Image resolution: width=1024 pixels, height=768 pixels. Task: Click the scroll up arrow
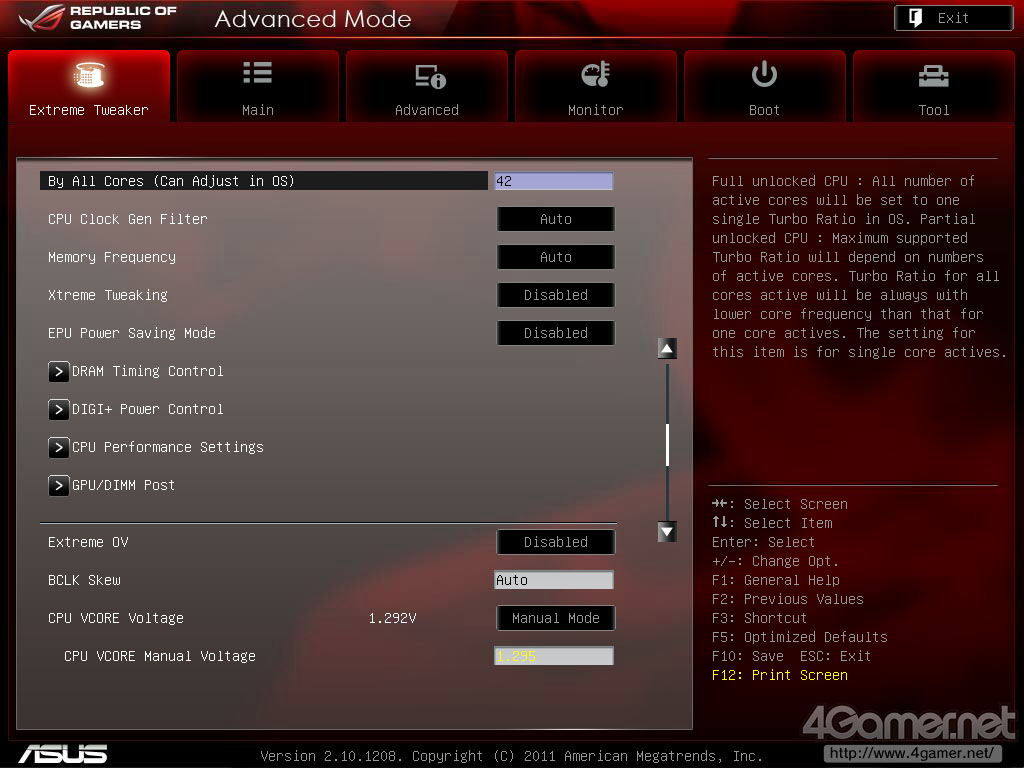point(667,348)
